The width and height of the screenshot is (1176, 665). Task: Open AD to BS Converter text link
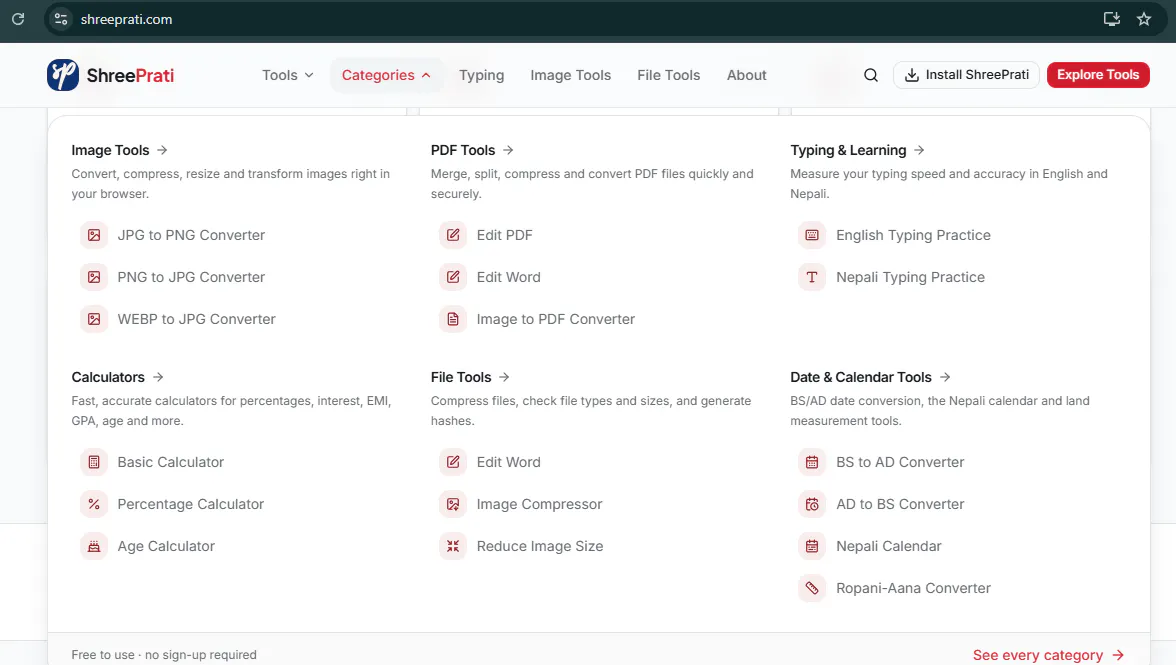tap(900, 505)
